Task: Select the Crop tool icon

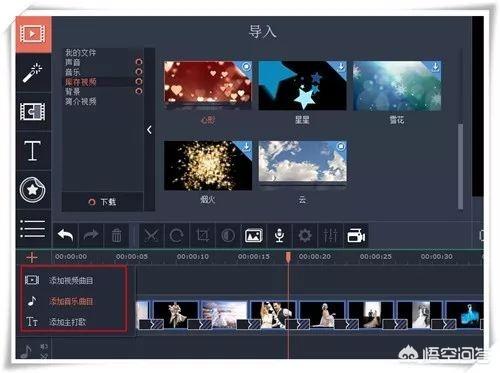Action: (202, 235)
